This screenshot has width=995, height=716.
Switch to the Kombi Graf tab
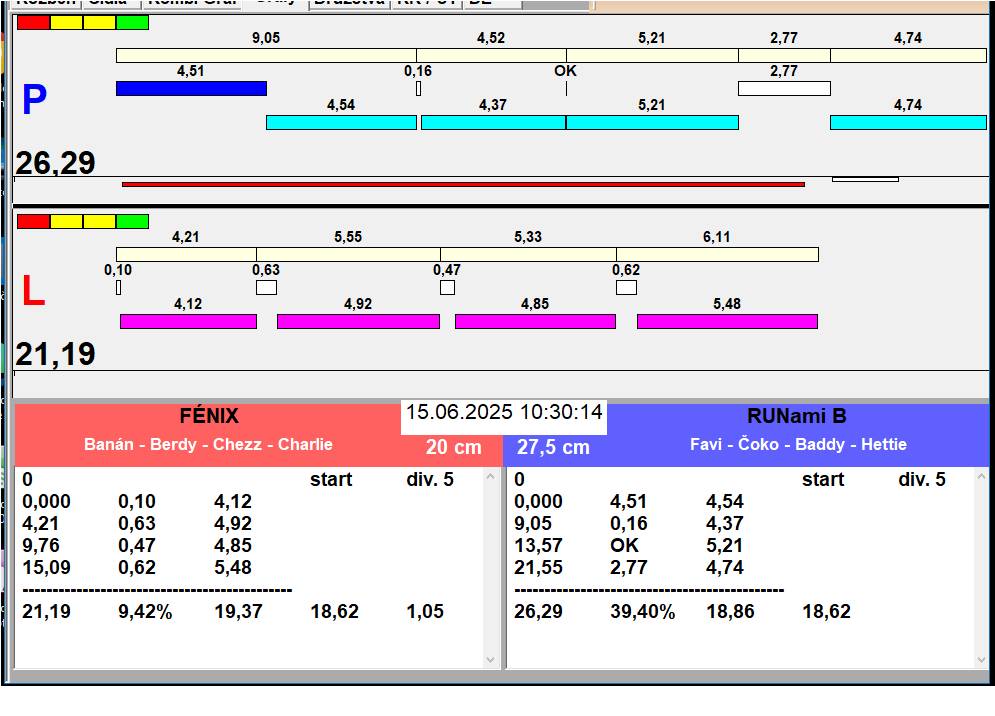(x=192, y=3)
